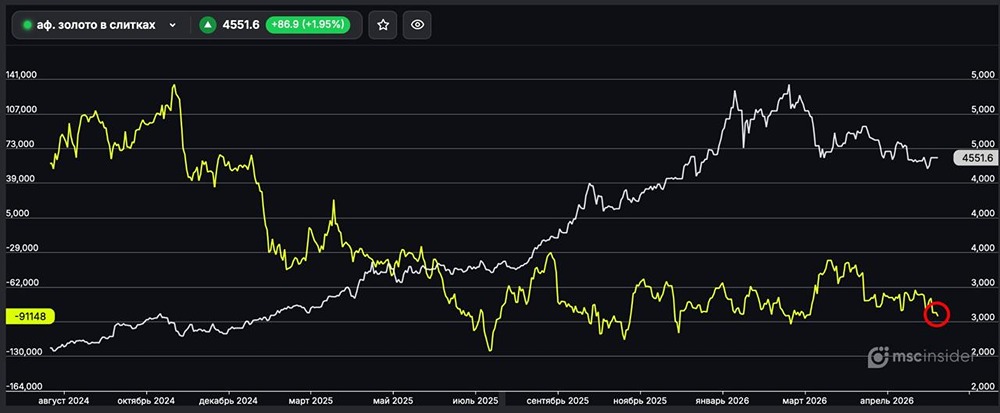Click the -164,000 left axis label
The height and width of the screenshot is (413, 1000).
(22, 386)
